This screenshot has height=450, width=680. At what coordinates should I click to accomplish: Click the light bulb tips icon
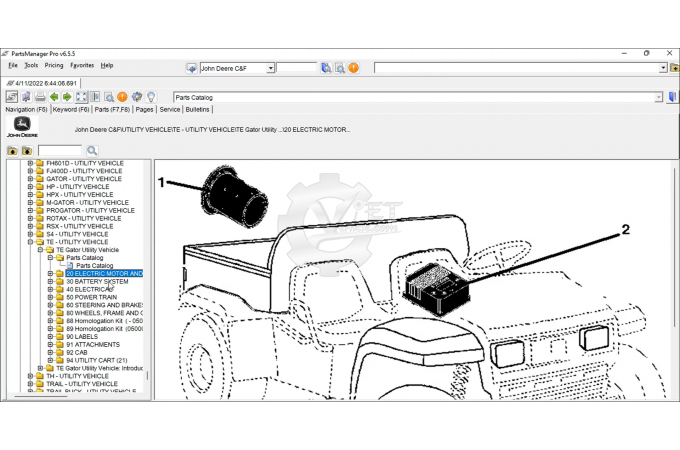pos(151,97)
